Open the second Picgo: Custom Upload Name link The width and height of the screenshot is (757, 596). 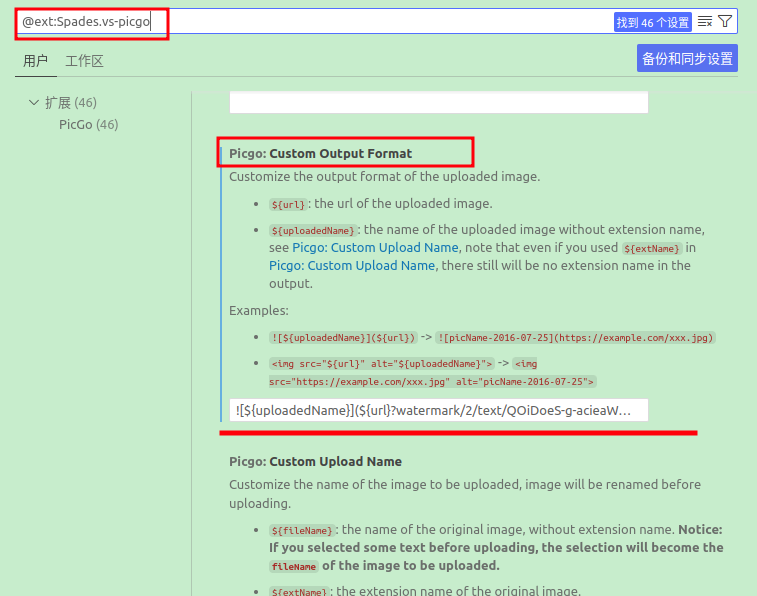coord(352,265)
